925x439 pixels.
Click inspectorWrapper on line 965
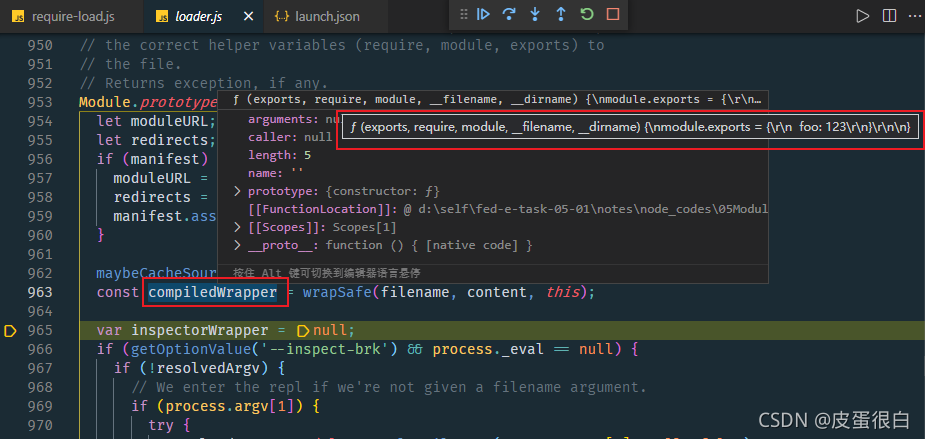(199, 330)
